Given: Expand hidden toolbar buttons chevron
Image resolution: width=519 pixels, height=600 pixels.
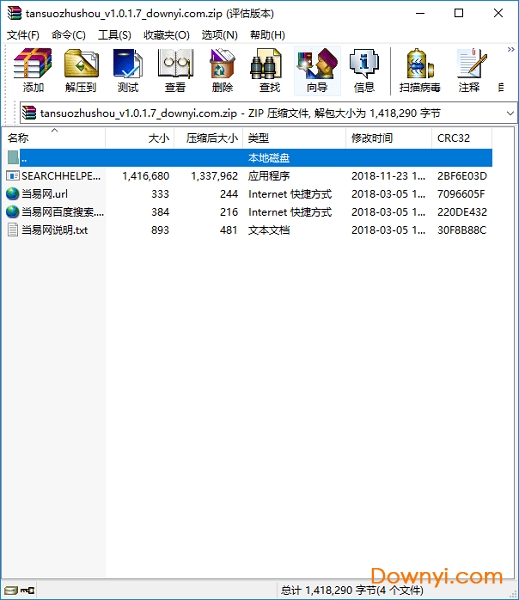Looking at the screenshot, I should (x=511, y=50).
